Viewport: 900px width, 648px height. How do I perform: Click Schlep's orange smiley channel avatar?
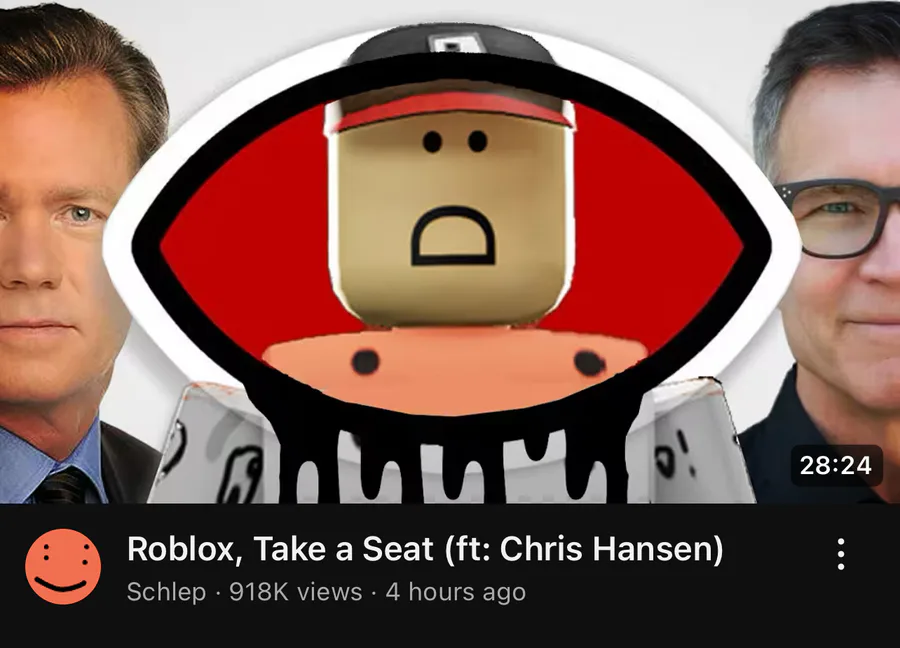click(x=63, y=566)
